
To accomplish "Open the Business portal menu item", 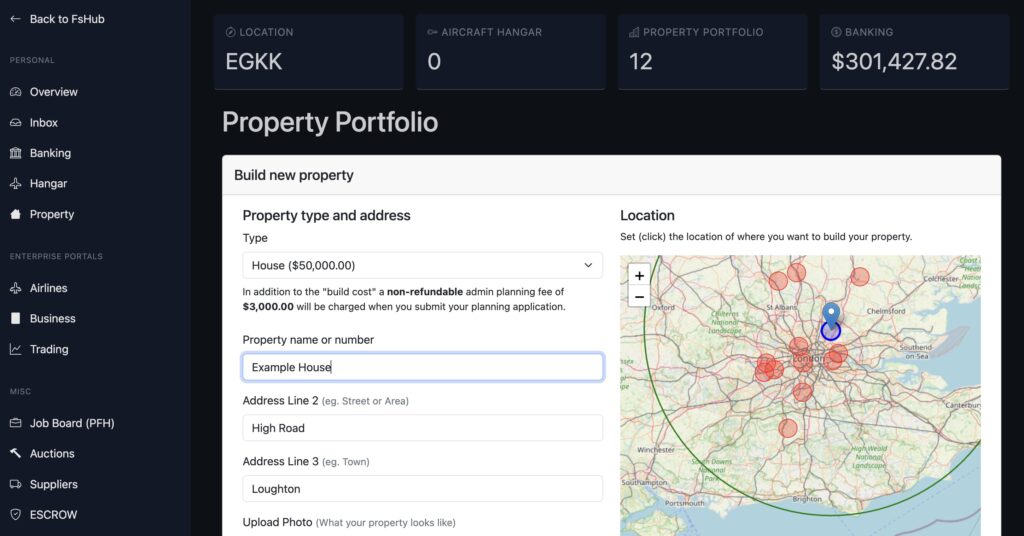I will (52, 319).
